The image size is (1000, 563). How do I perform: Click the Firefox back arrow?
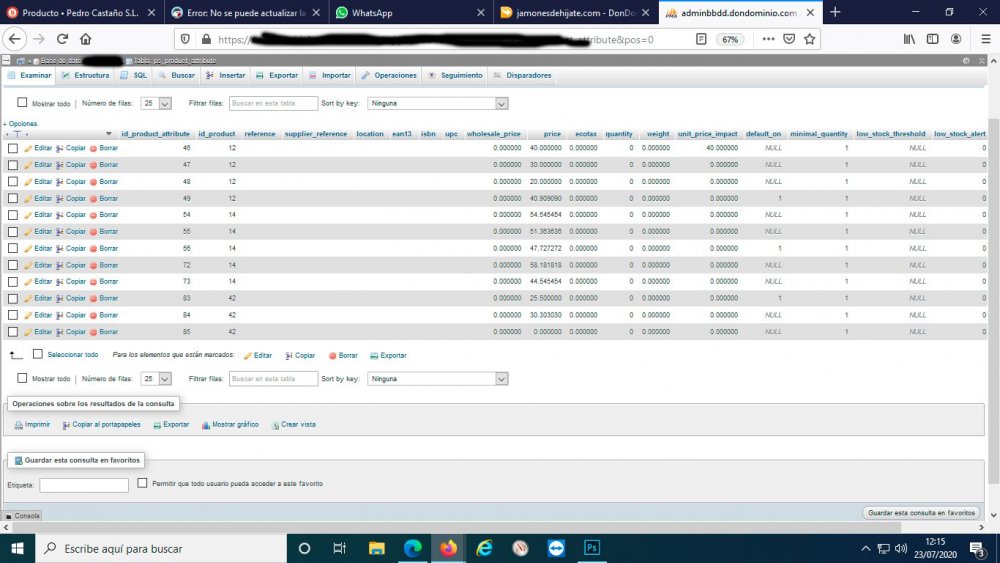pos(14,39)
